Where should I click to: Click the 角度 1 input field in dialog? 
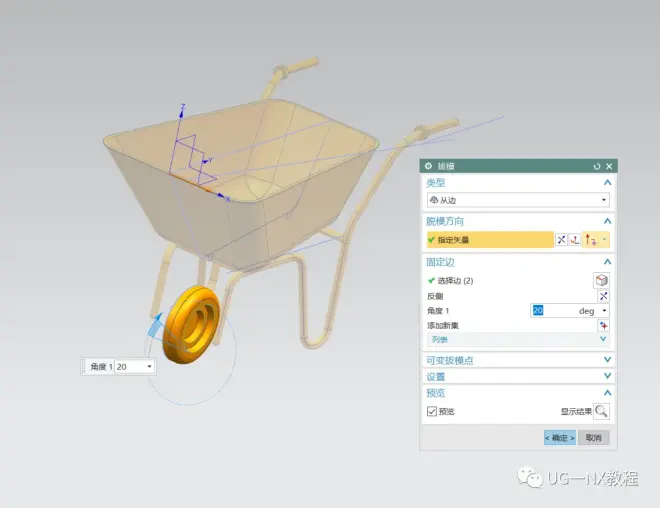(553, 311)
